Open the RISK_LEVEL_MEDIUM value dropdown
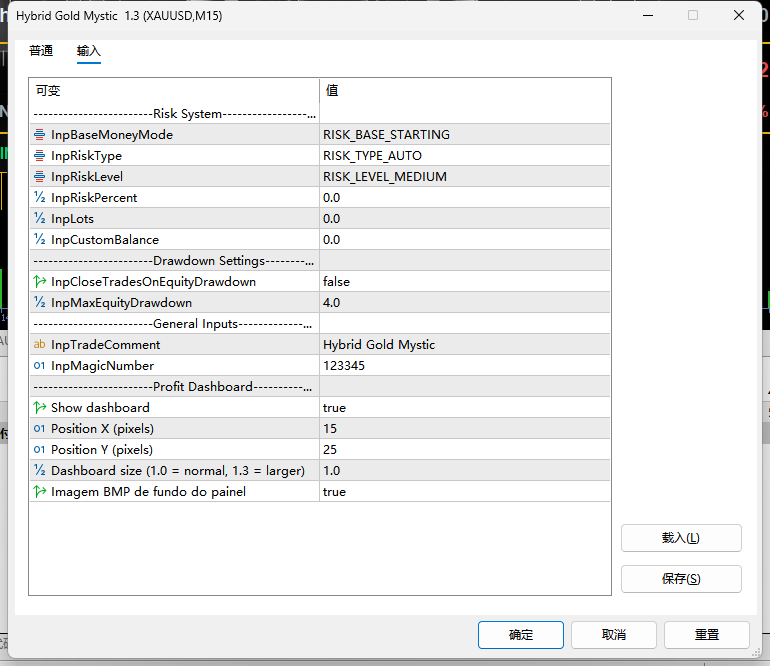Screen dimensions: 770x666 click(465, 177)
